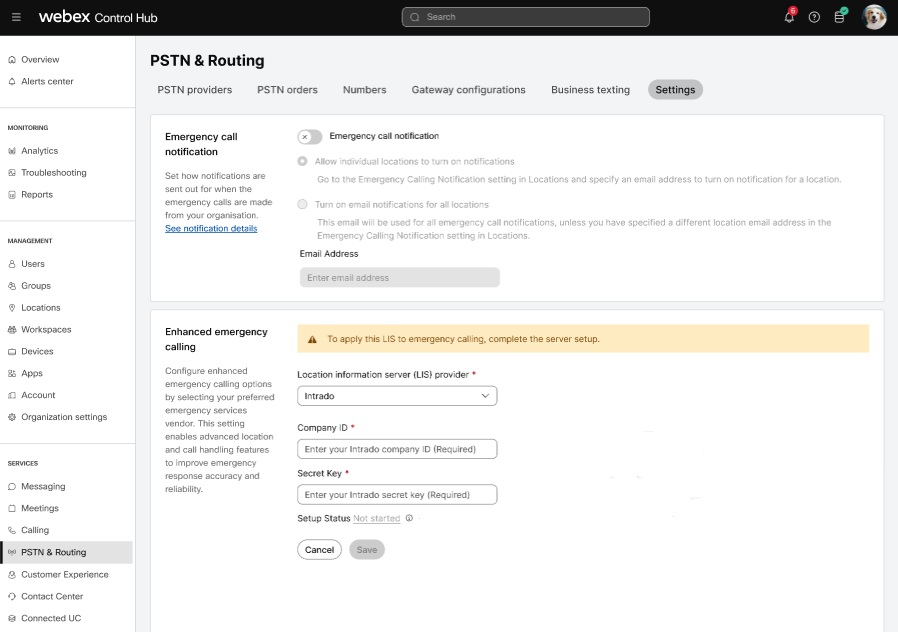Click the Setup Status info icon
The height and width of the screenshot is (632, 898).
(x=409, y=518)
